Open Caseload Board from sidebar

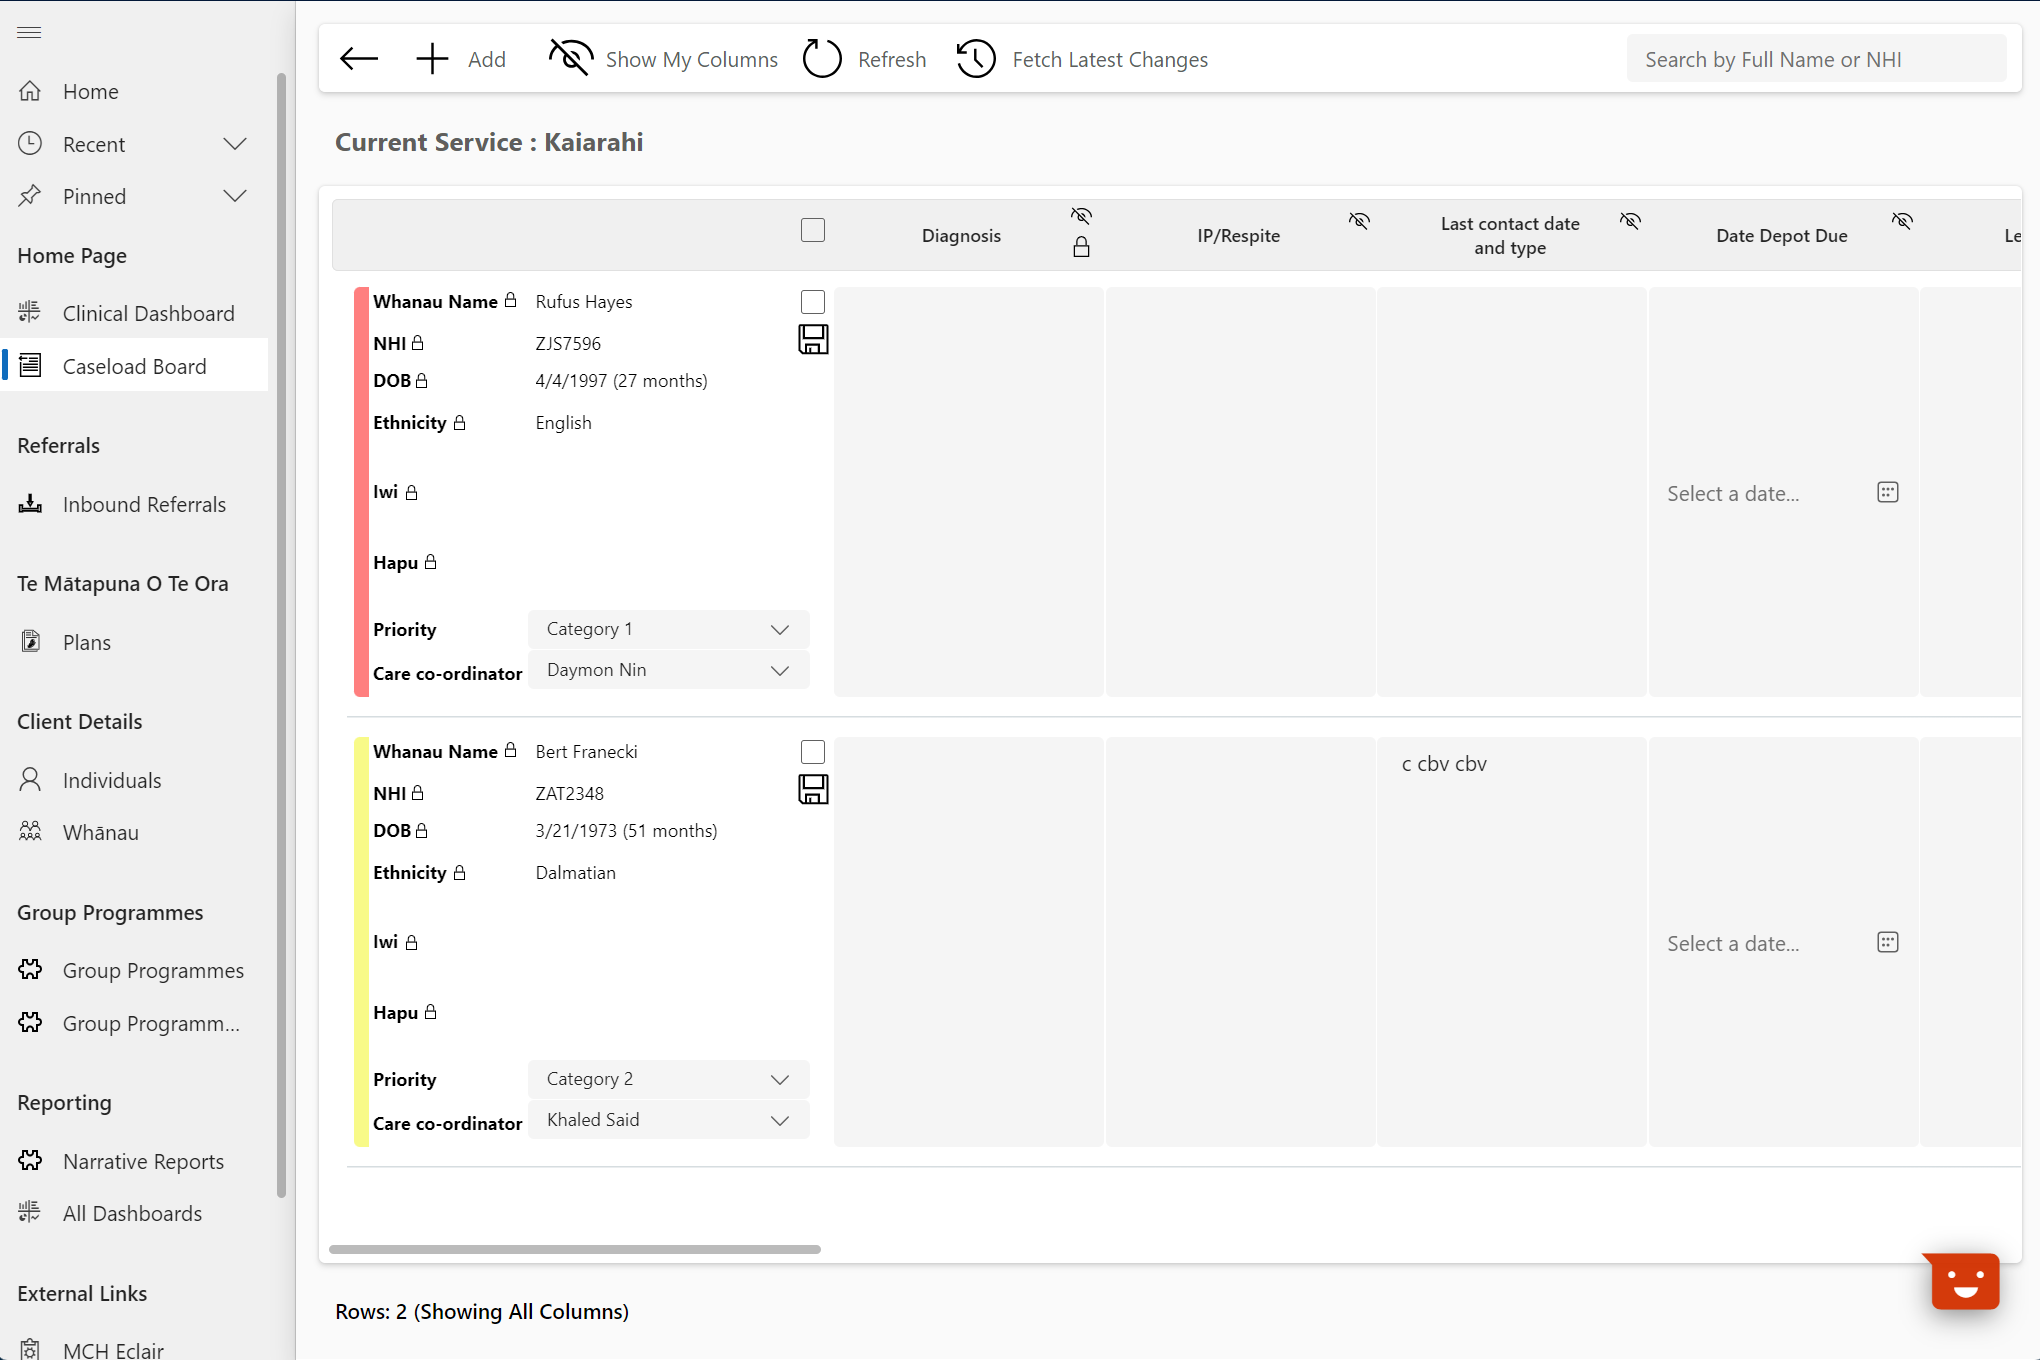(134, 364)
